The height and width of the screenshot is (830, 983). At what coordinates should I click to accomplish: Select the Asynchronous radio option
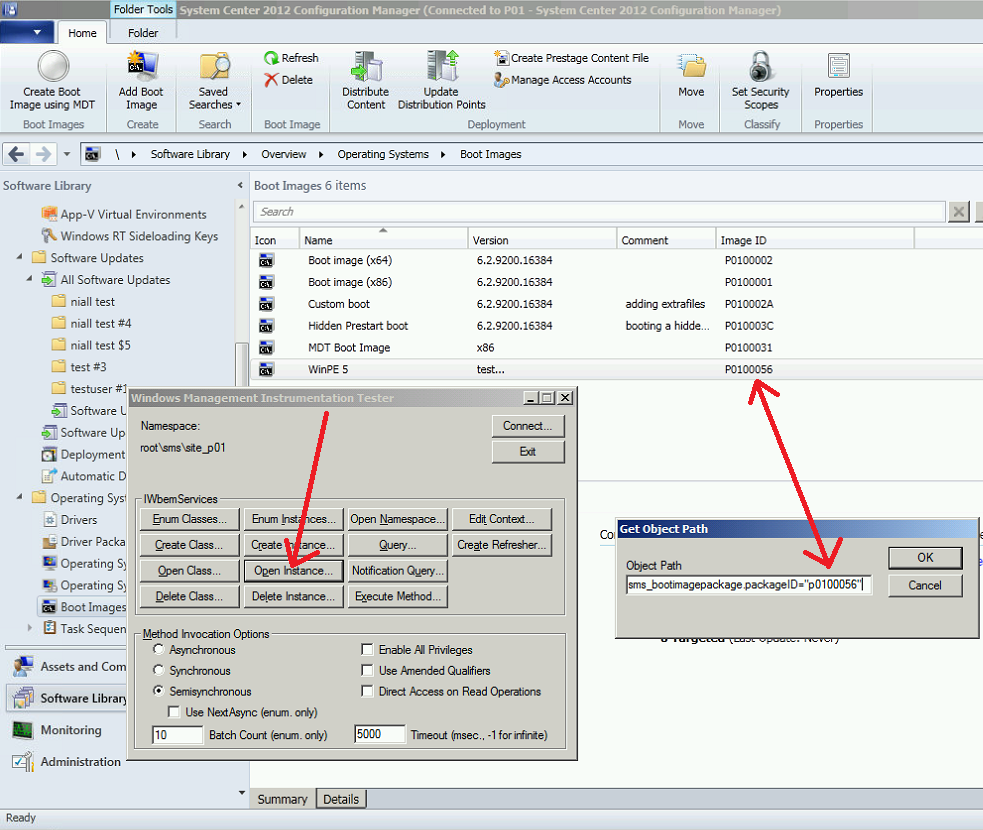[x=159, y=649]
